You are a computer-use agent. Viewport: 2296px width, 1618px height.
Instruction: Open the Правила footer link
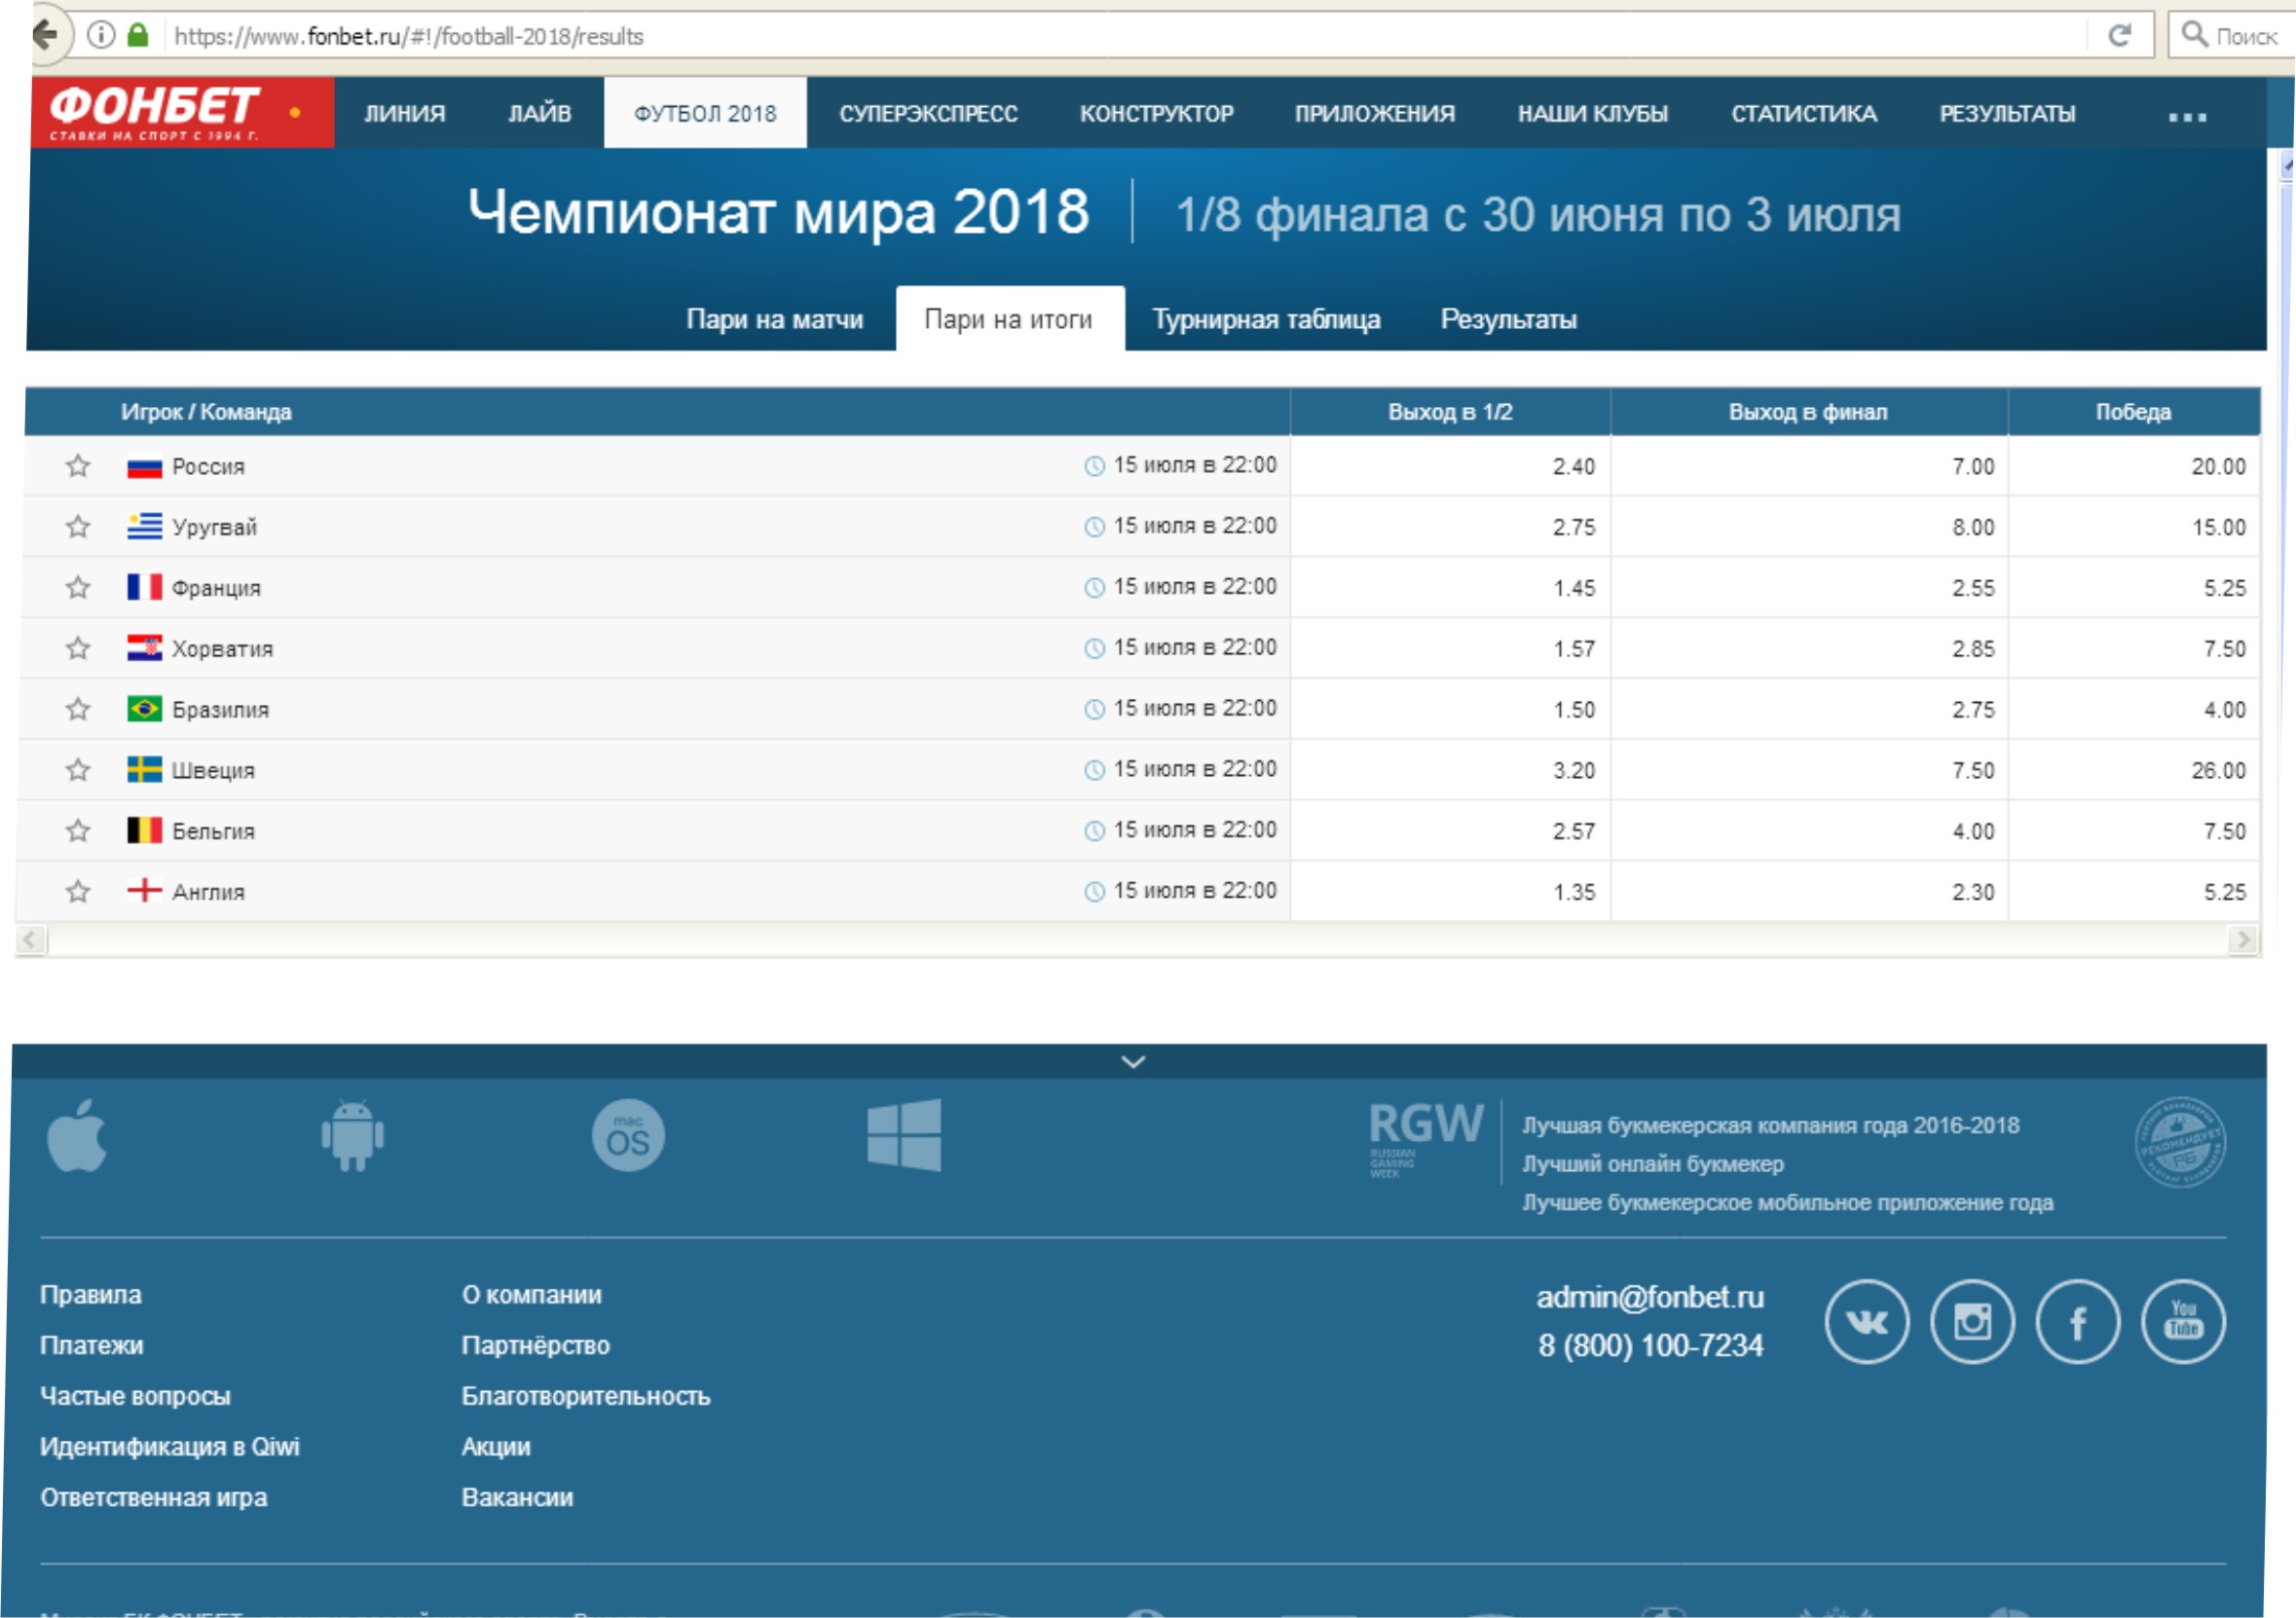pyautogui.click(x=91, y=1294)
